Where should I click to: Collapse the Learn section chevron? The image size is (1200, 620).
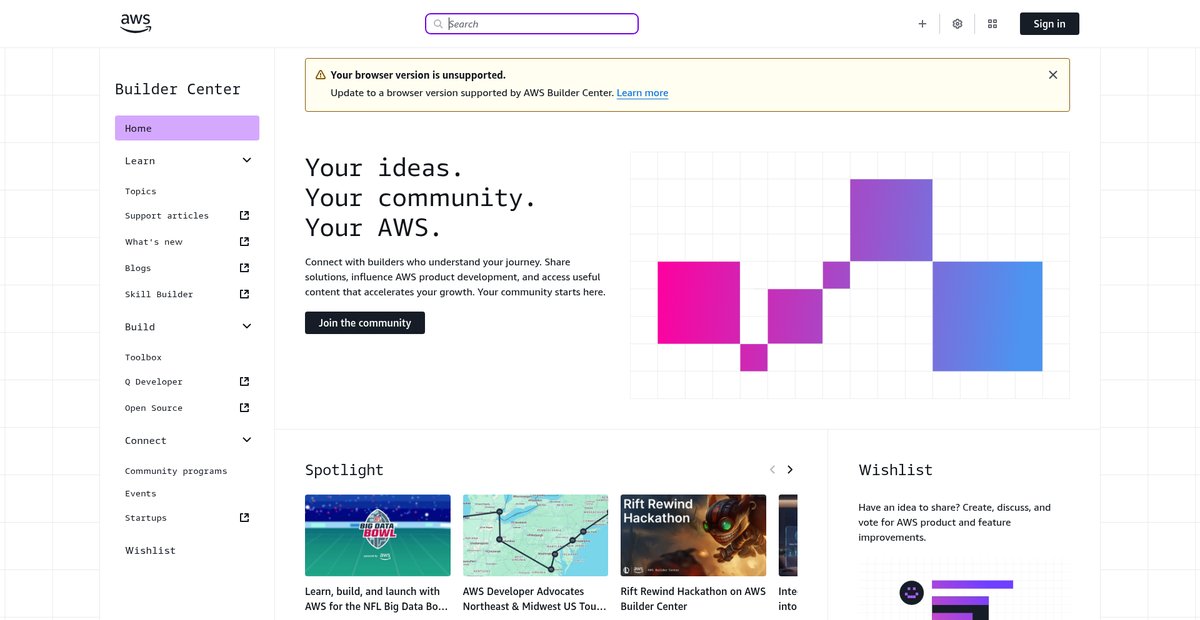[x=247, y=160]
